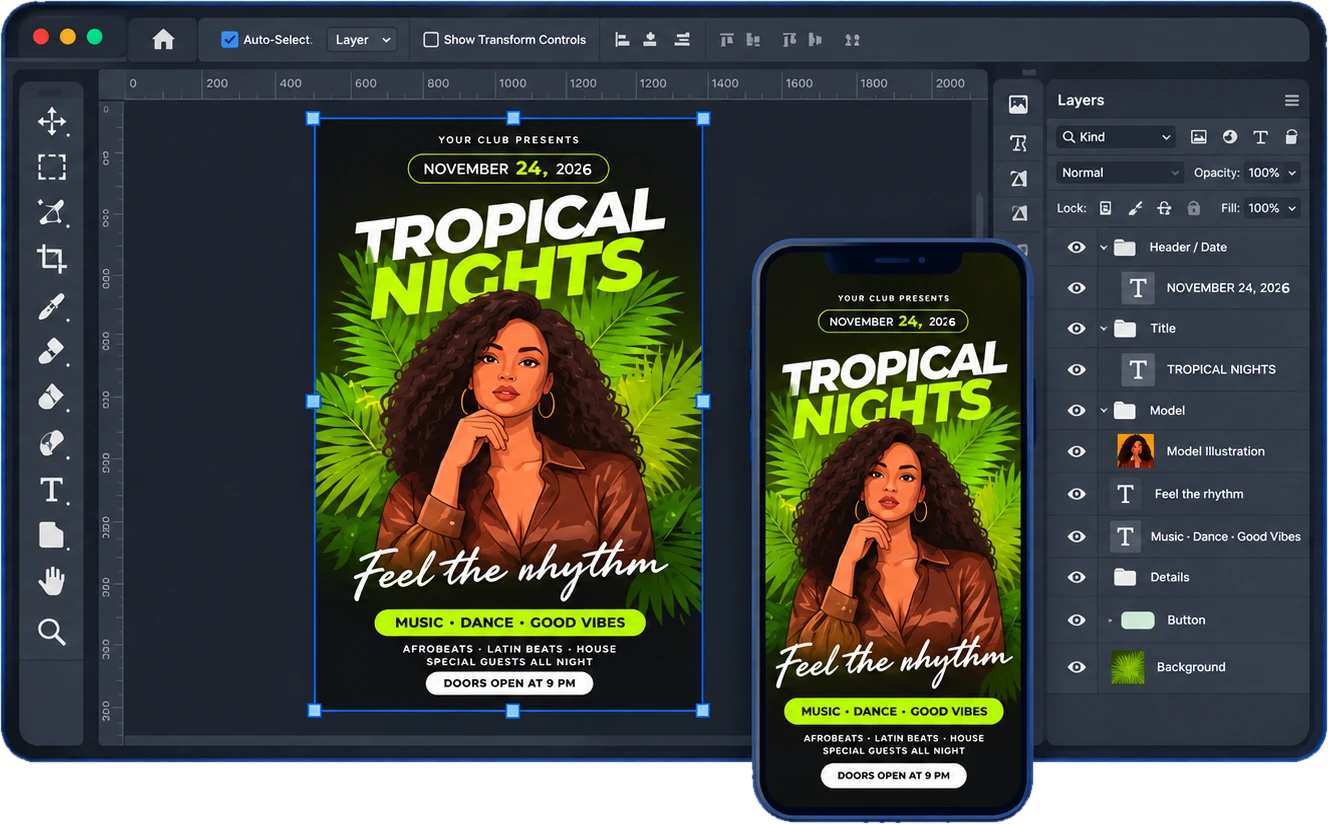This screenshot has width=1328, height=824.
Task: Click the Home icon
Action: 163,39
